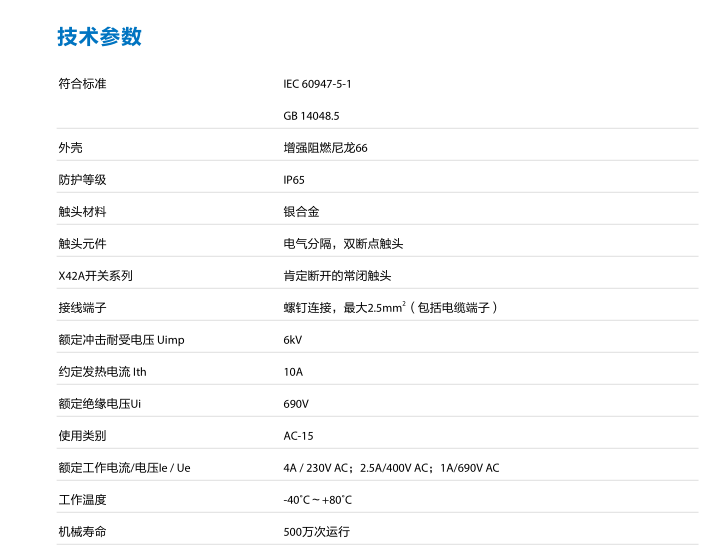Screen dimensions: 702x550
Task: Click the -40°C～+80°C temperature range
Action: click(318, 500)
